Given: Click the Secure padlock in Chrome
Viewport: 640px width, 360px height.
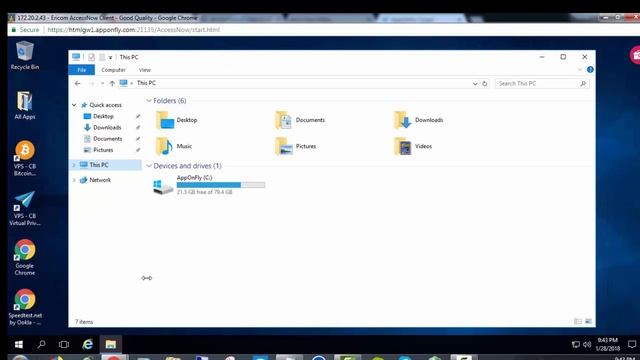Looking at the screenshot, I should (x=13, y=30).
